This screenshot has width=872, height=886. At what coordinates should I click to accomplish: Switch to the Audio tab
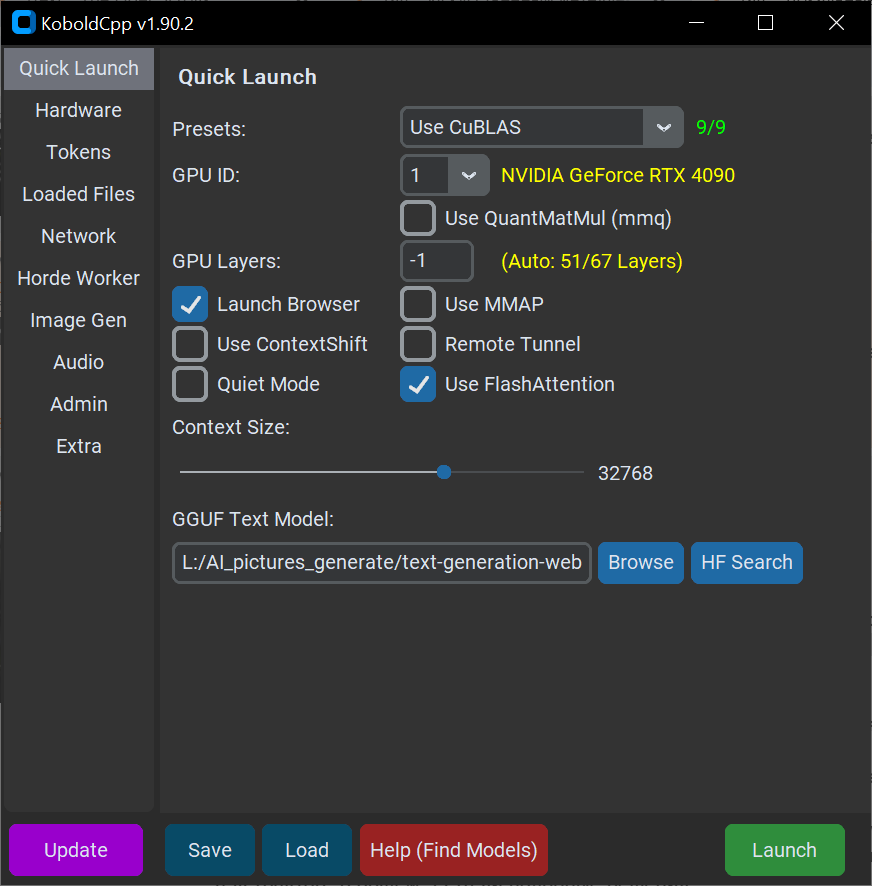pos(79,362)
